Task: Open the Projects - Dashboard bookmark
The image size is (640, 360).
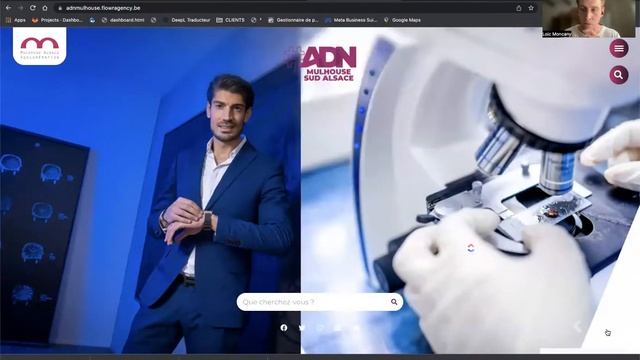Action: [x=57, y=20]
